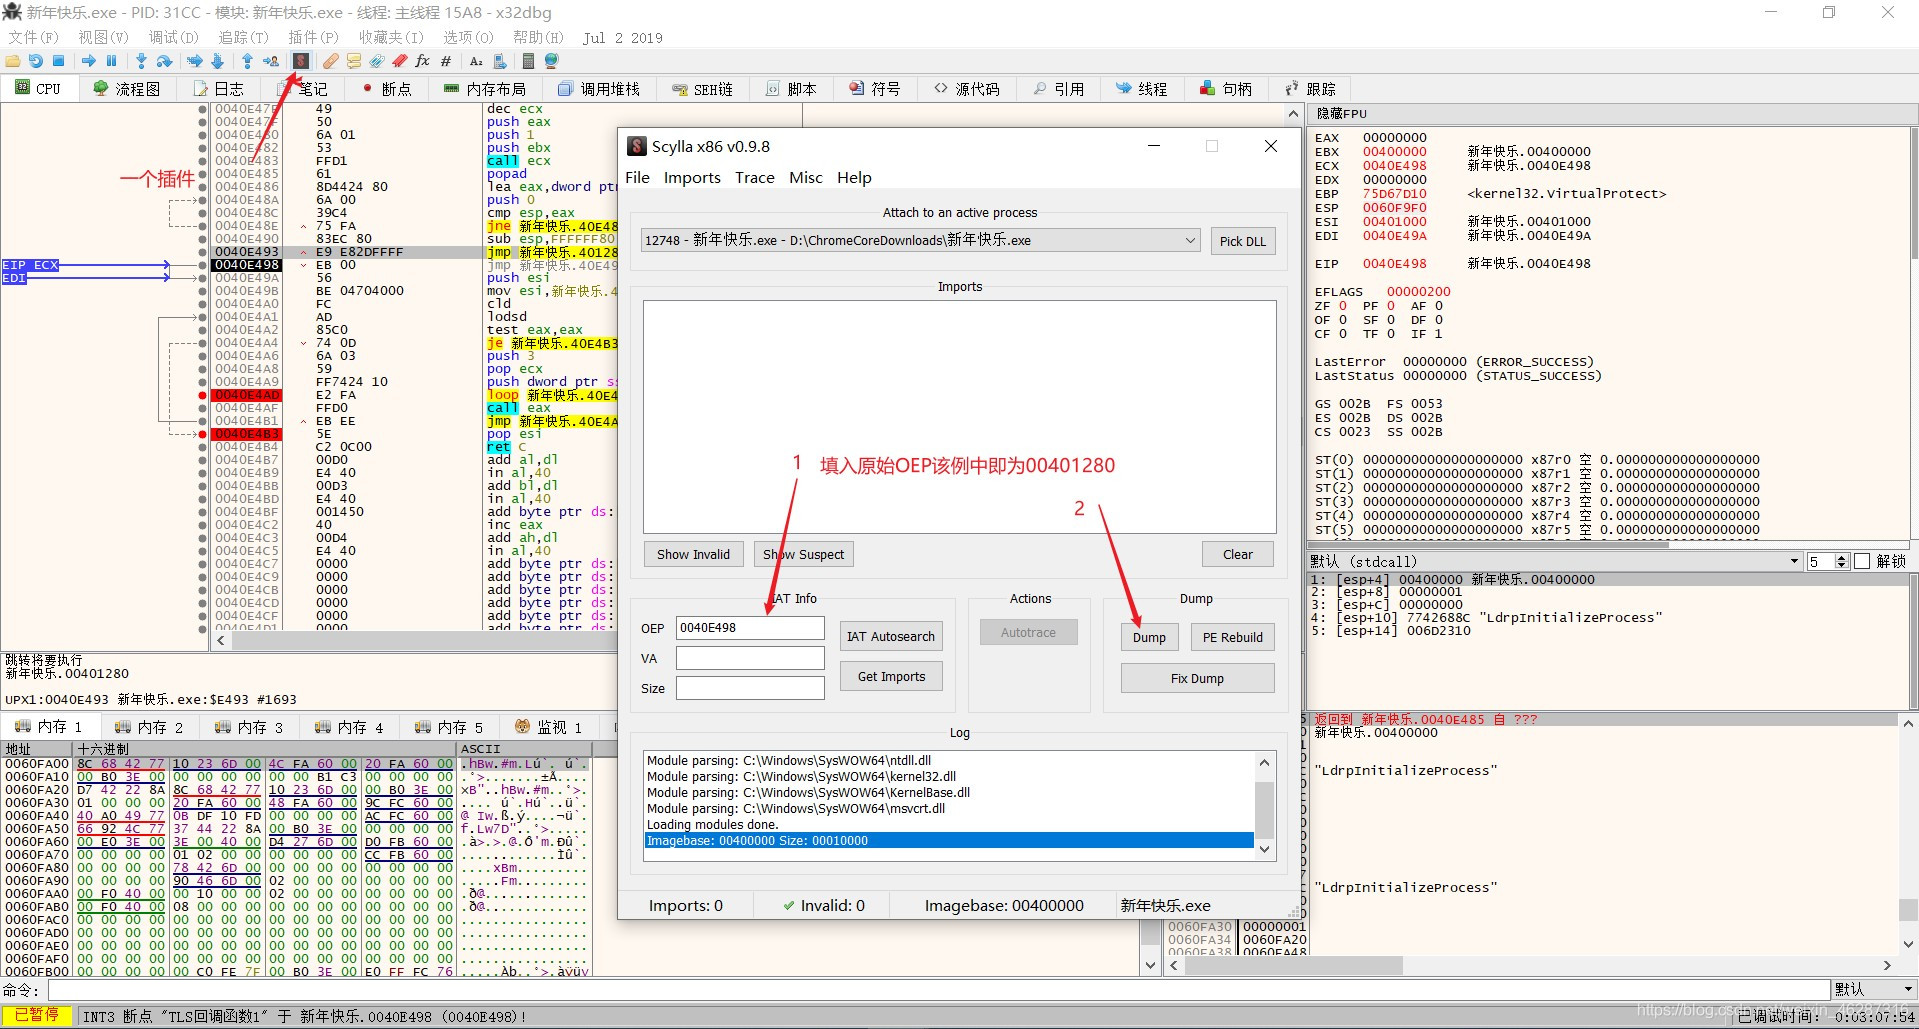Switch to the 内存布局 tab
Viewport: 1919px width, 1029px height.
[x=485, y=89]
